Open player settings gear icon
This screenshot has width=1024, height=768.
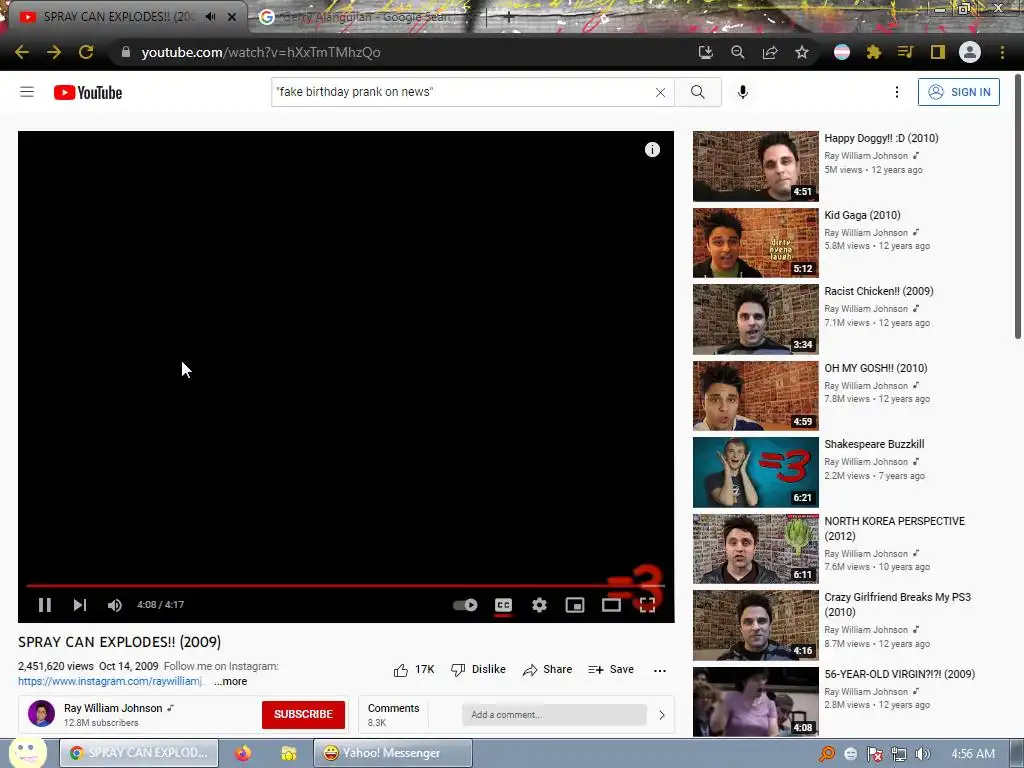point(539,605)
